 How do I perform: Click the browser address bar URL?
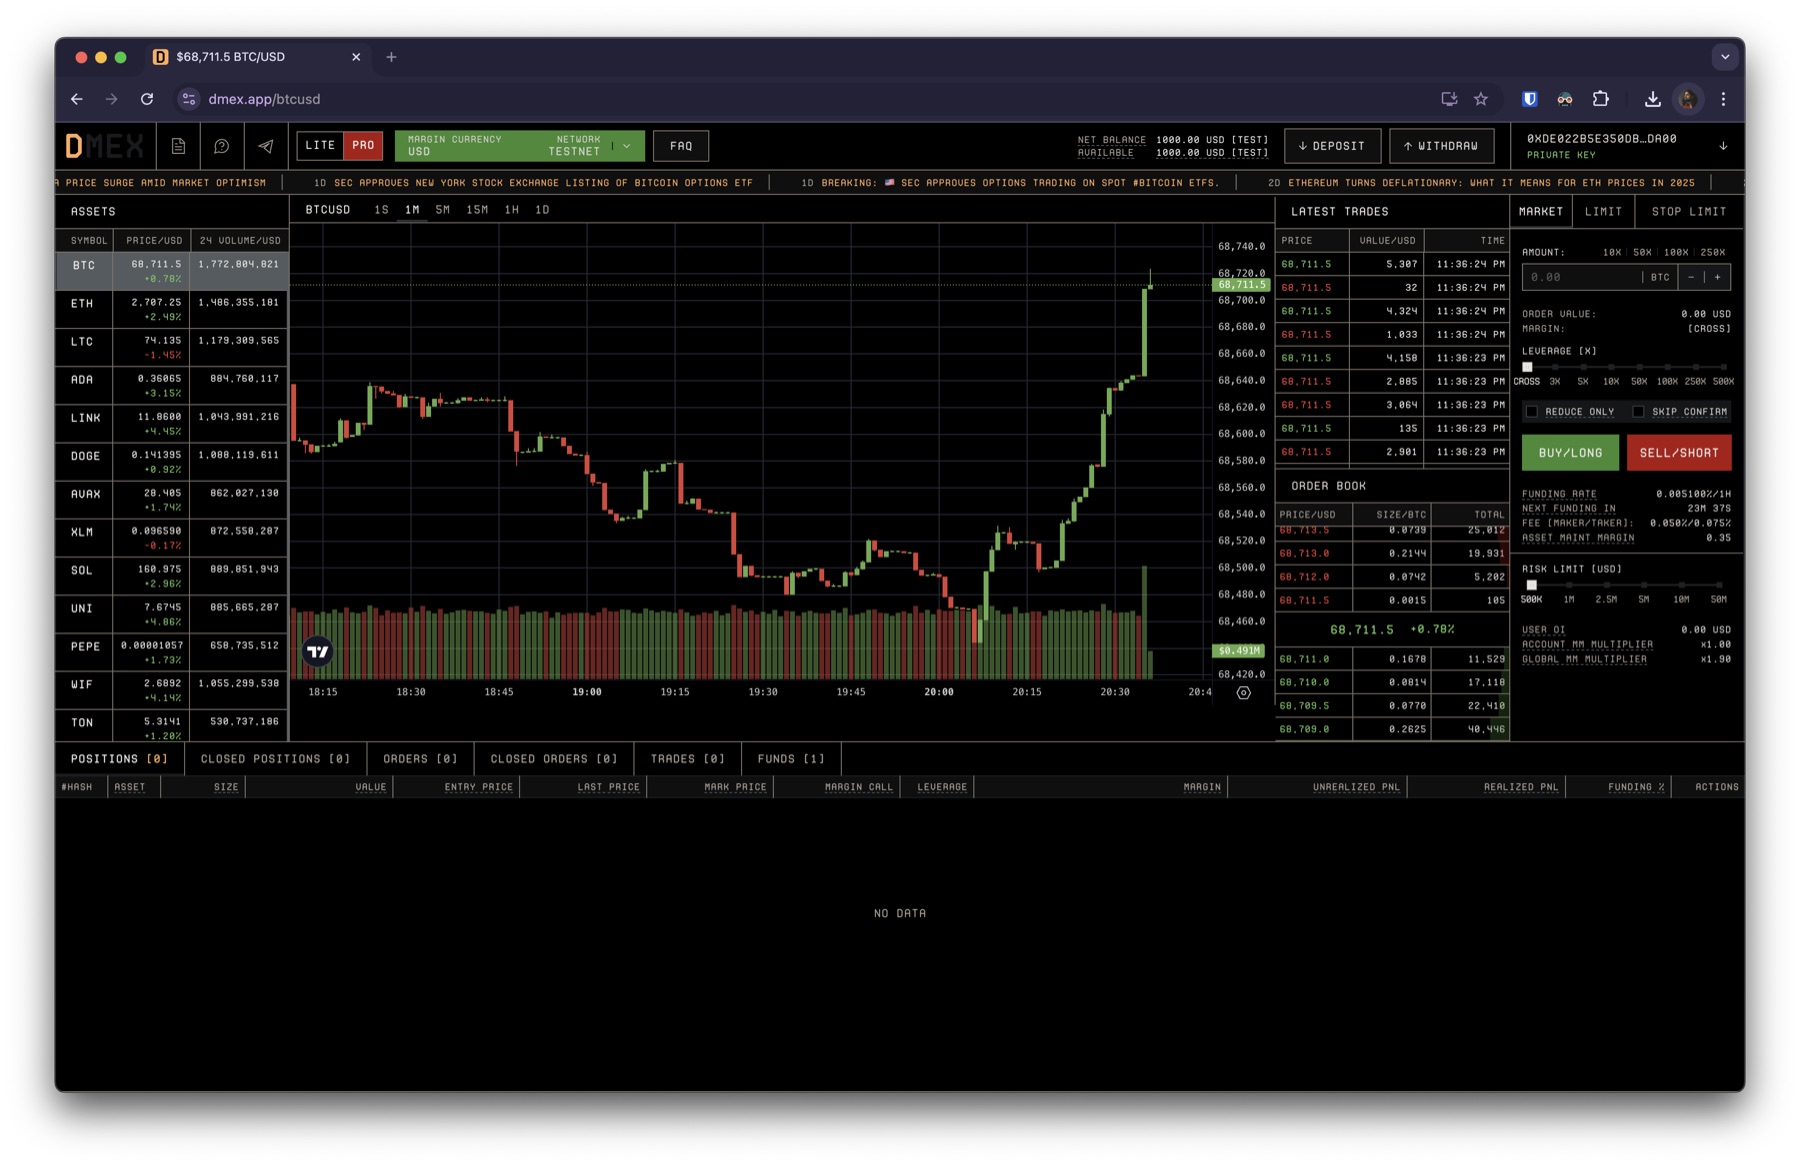[x=264, y=99]
